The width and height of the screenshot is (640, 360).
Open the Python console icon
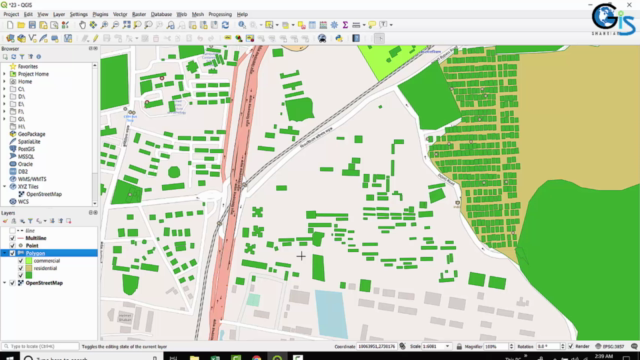pyautogui.click(x=339, y=38)
